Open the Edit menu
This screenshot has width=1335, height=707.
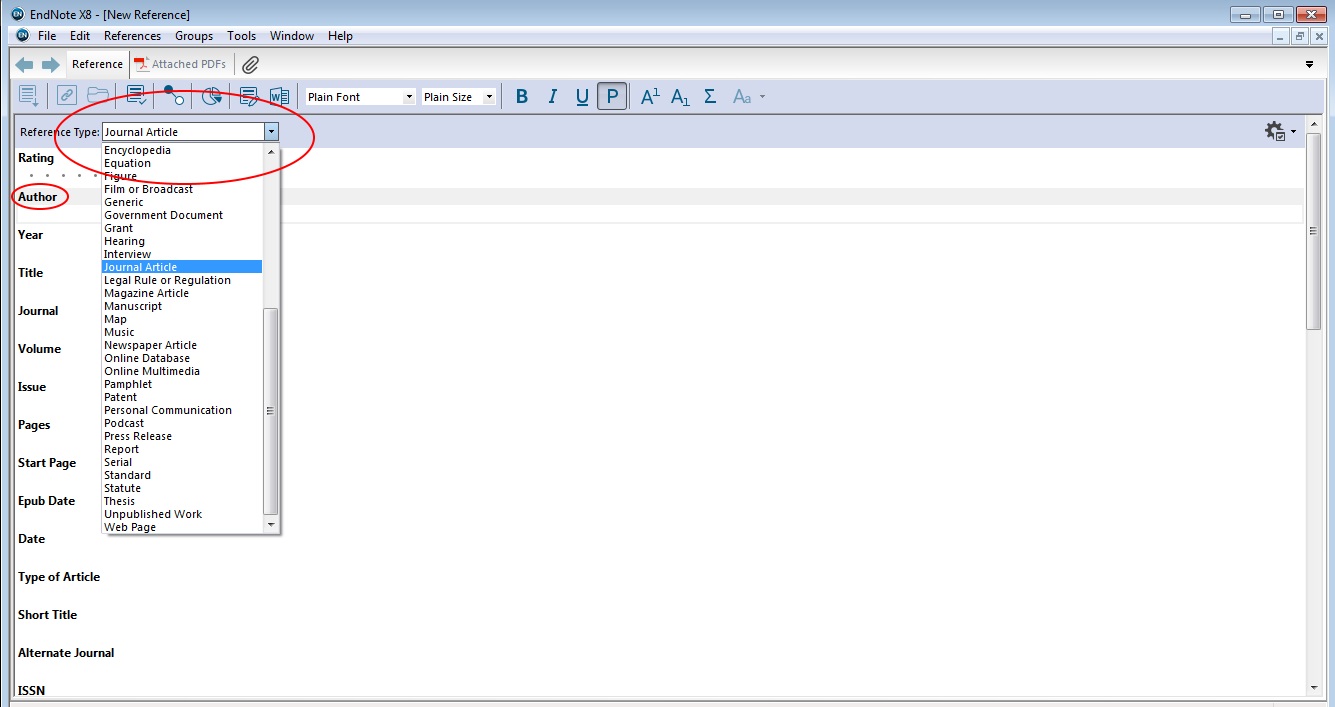[80, 36]
